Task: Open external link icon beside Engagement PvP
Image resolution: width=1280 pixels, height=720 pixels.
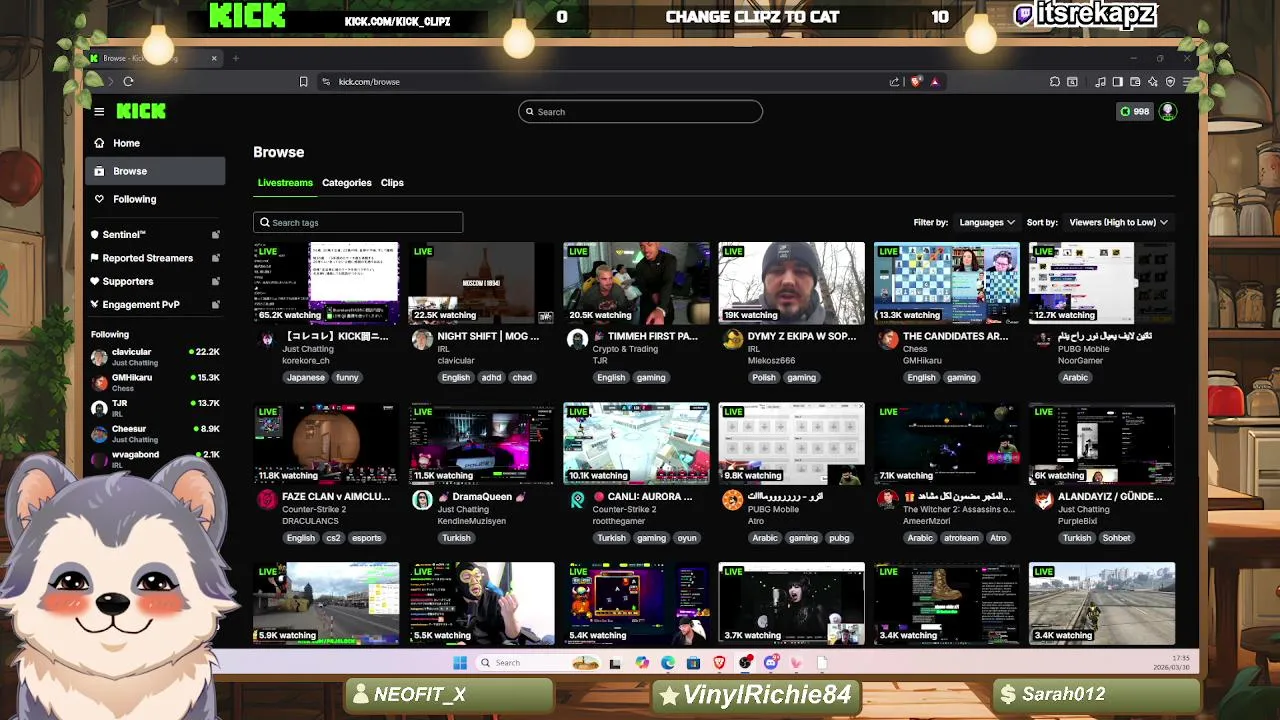Action: click(x=215, y=304)
